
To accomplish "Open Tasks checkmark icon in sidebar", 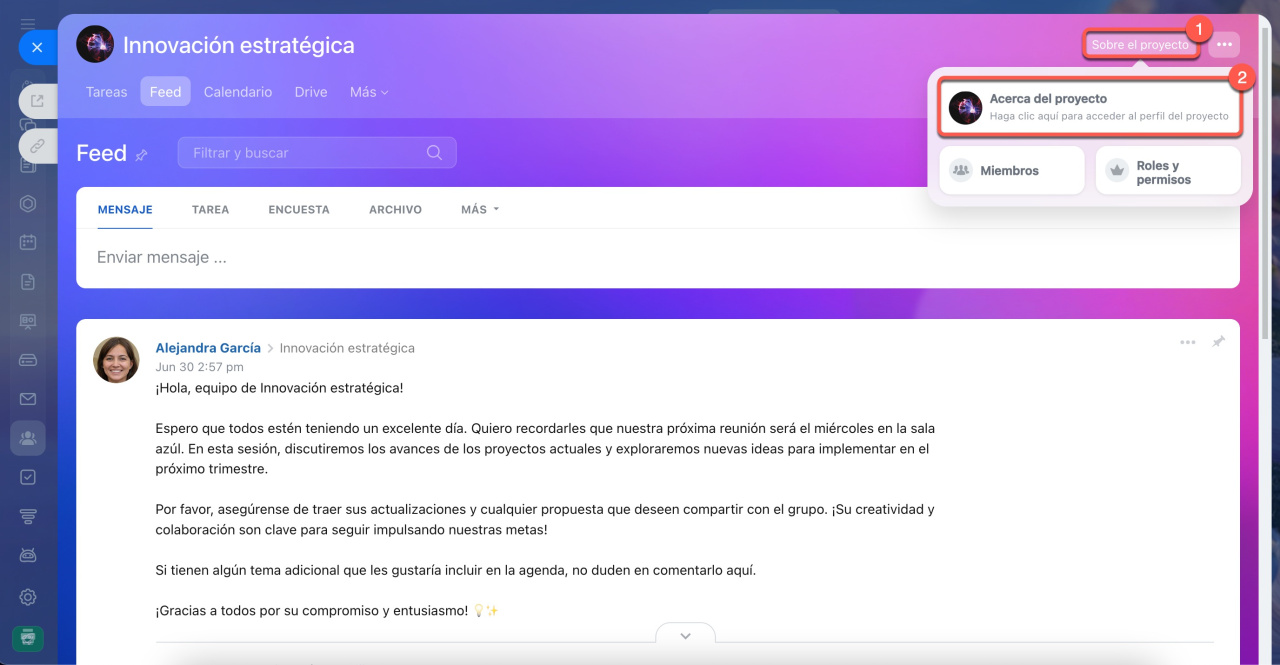I will (28, 477).
